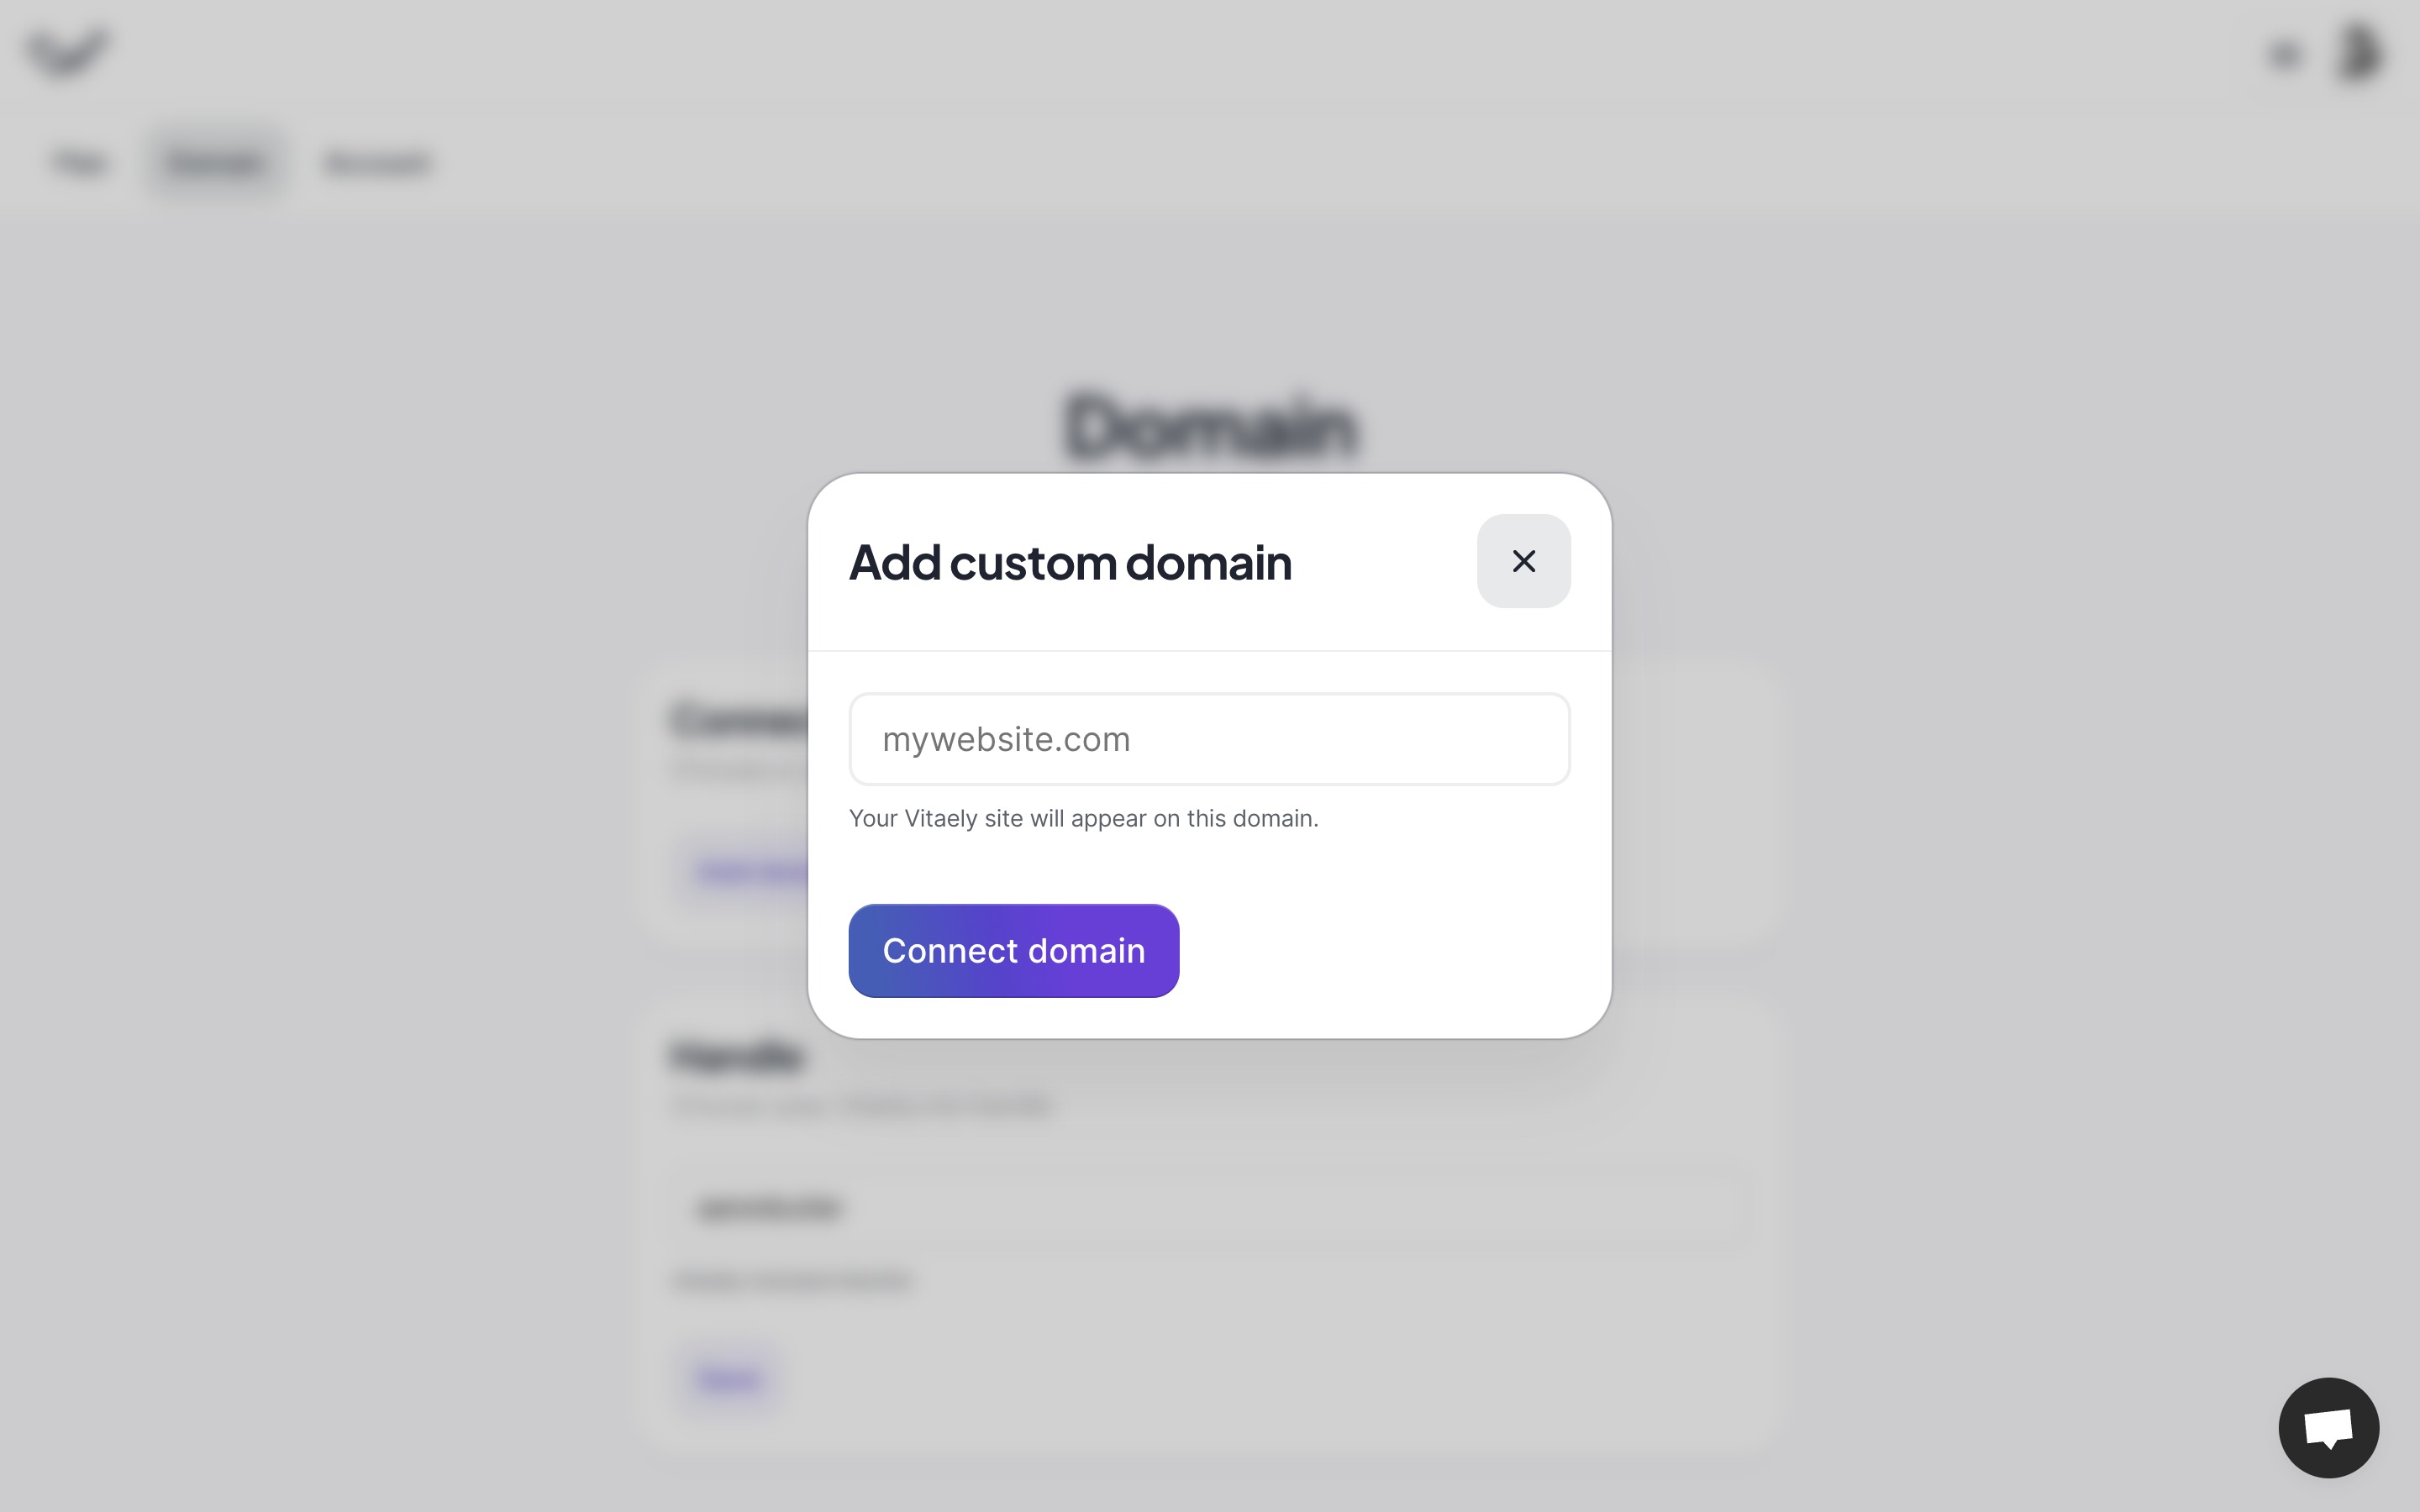Click the purple link in the Connect section behind the modal

745,869
